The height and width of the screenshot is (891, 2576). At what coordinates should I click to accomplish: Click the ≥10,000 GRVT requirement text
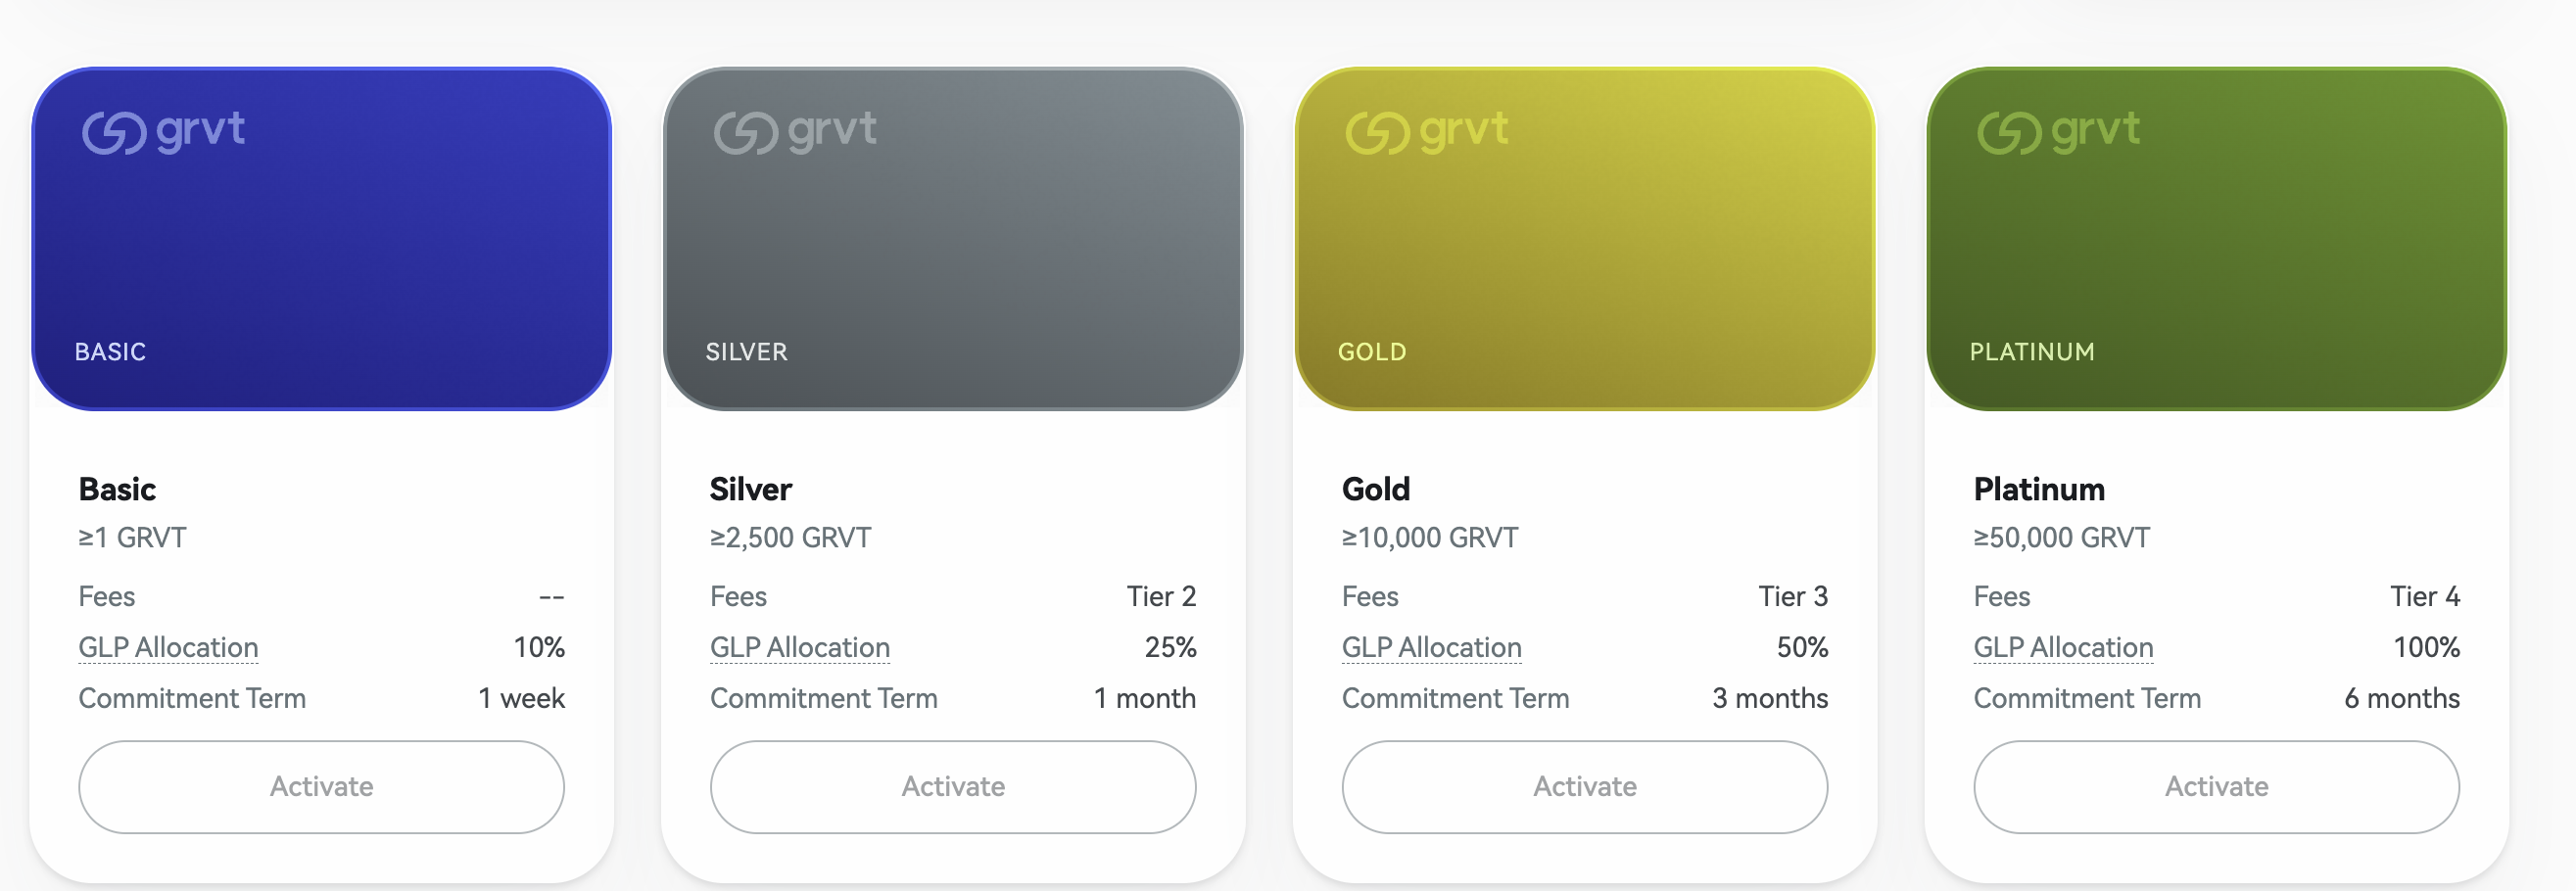coord(1430,538)
